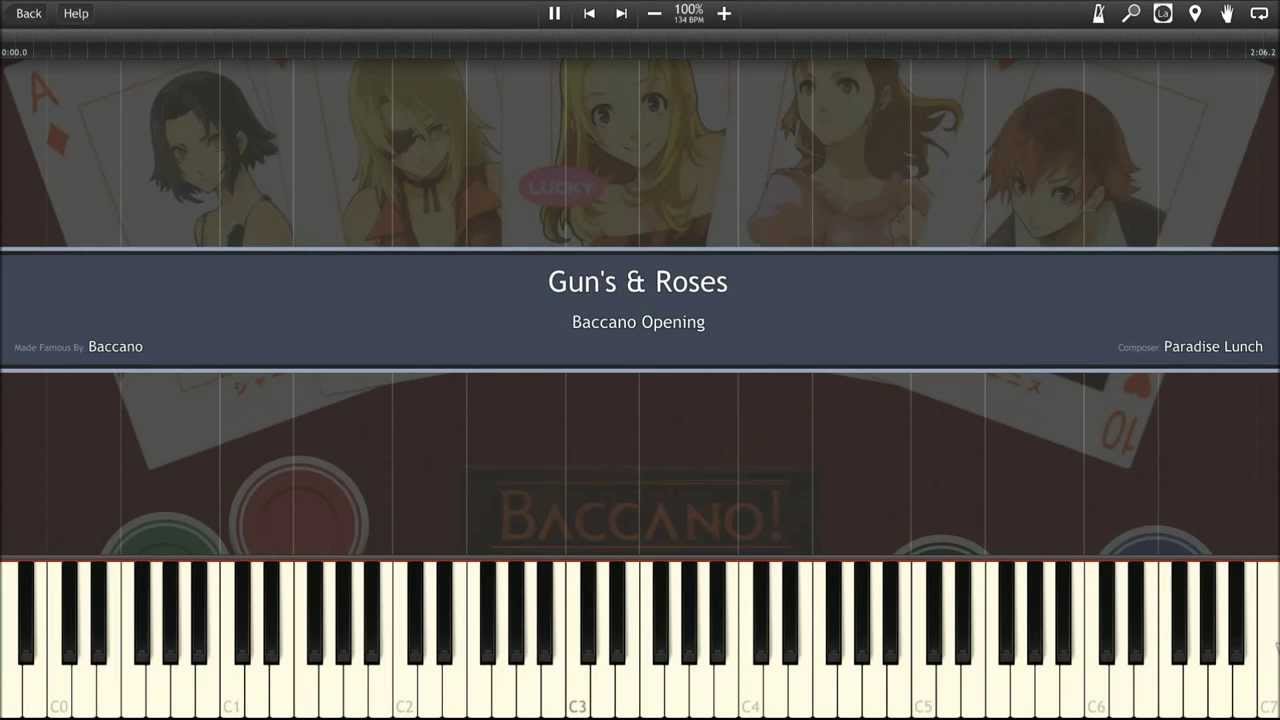
Task: Skip back to the previous section
Action: pos(589,14)
